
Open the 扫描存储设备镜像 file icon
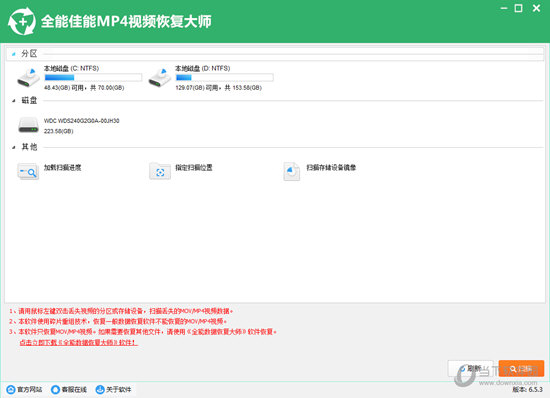coord(291,171)
